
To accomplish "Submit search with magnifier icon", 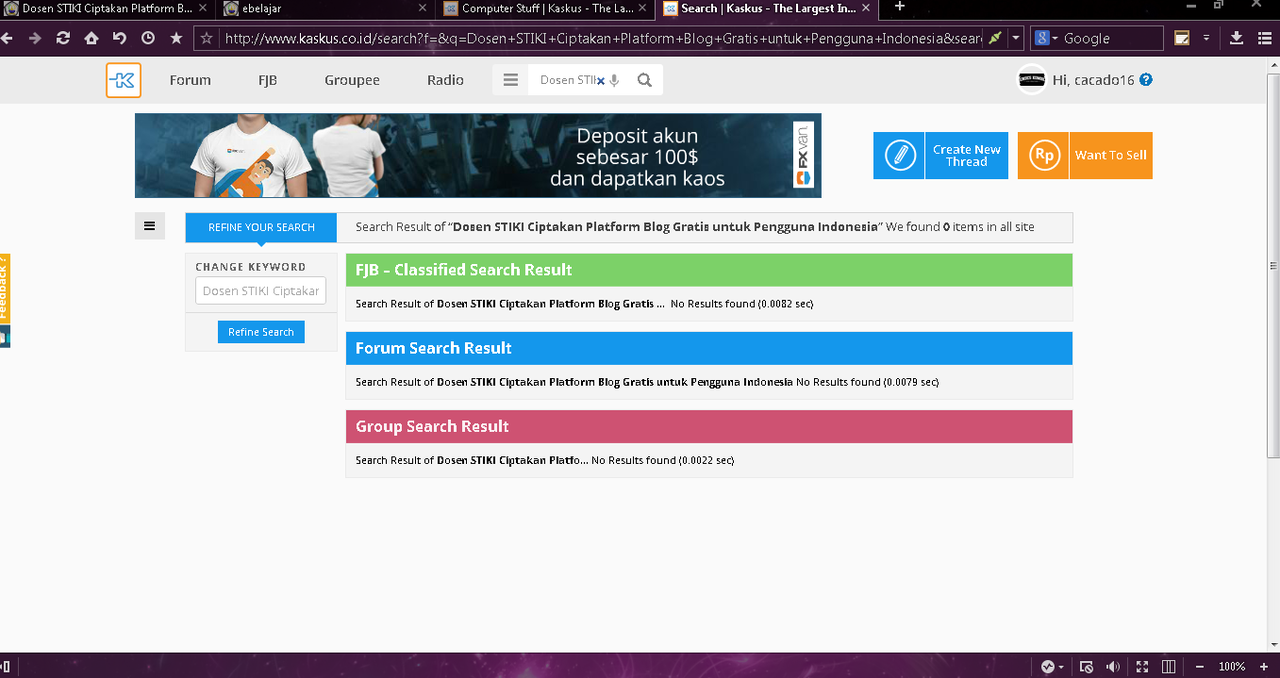I will [645, 80].
